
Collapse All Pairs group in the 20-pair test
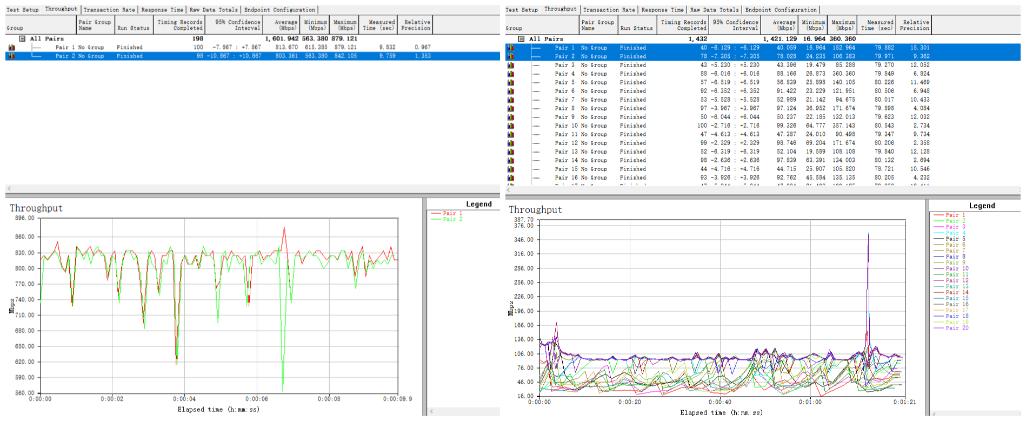[521, 39]
